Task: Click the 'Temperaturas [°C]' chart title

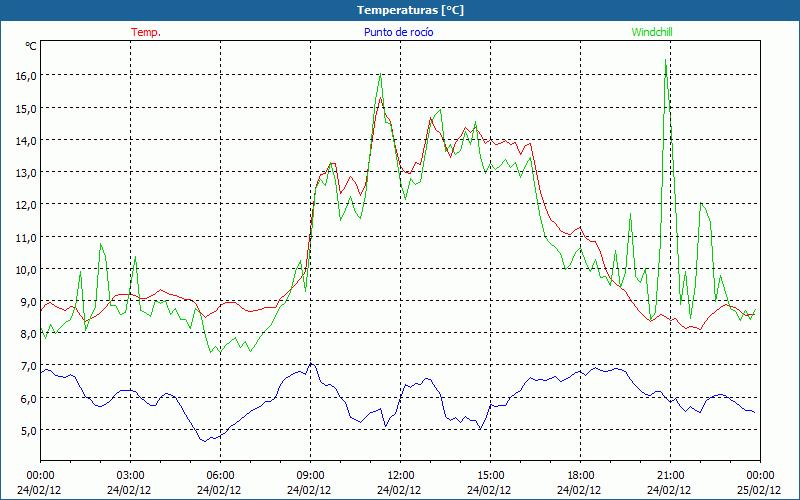Action: pyautogui.click(x=410, y=10)
